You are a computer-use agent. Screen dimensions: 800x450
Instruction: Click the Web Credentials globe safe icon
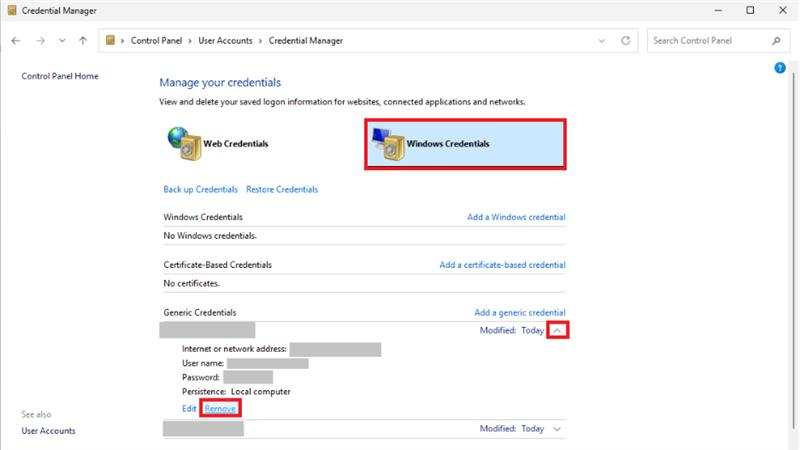pyautogui.click(x=184, y=143)
